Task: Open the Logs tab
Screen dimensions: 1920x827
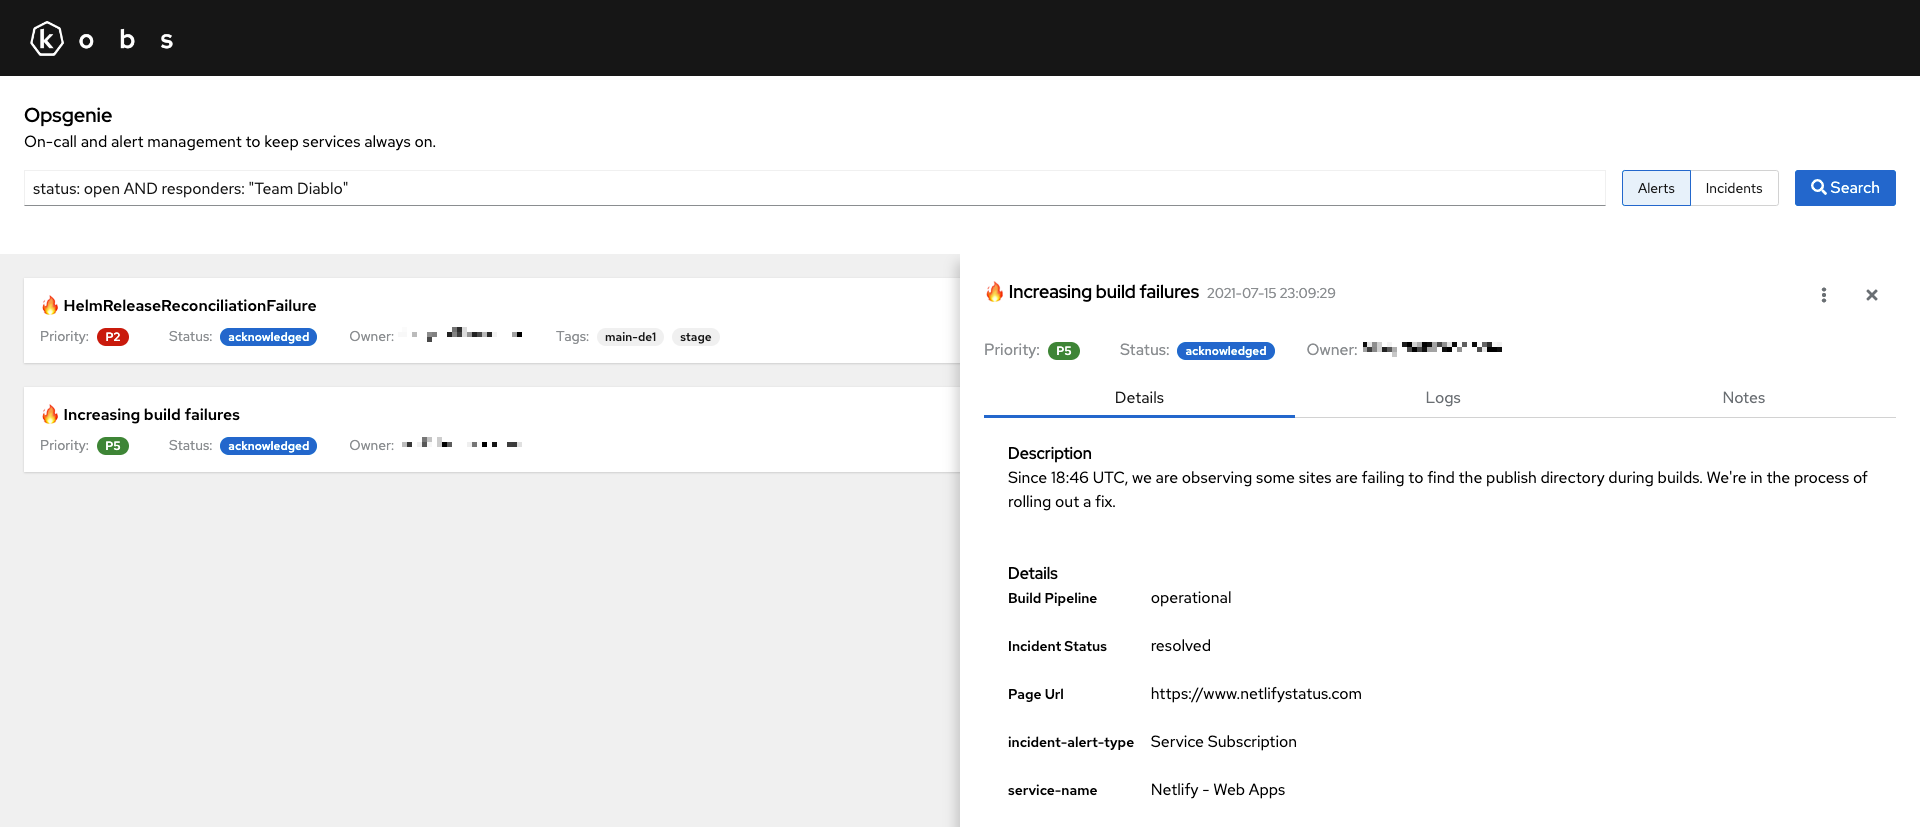Action: [x=1443, y=398]
